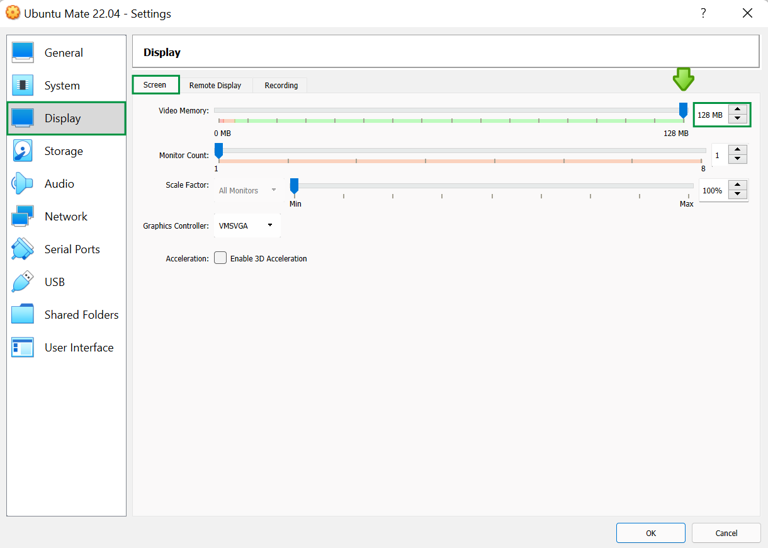Switch to the Remote Display tab
Screen dimensions: 768x548
click(215, 85)
